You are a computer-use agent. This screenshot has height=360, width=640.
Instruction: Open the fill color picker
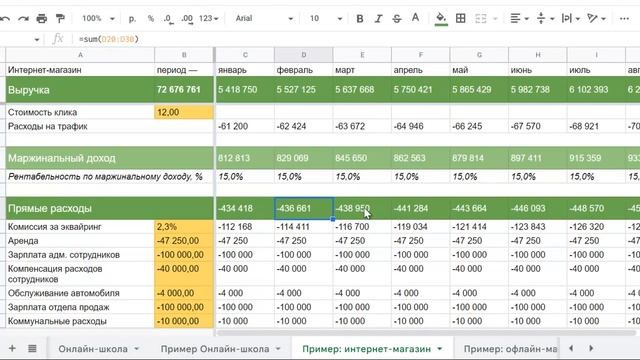pos(441,18)
